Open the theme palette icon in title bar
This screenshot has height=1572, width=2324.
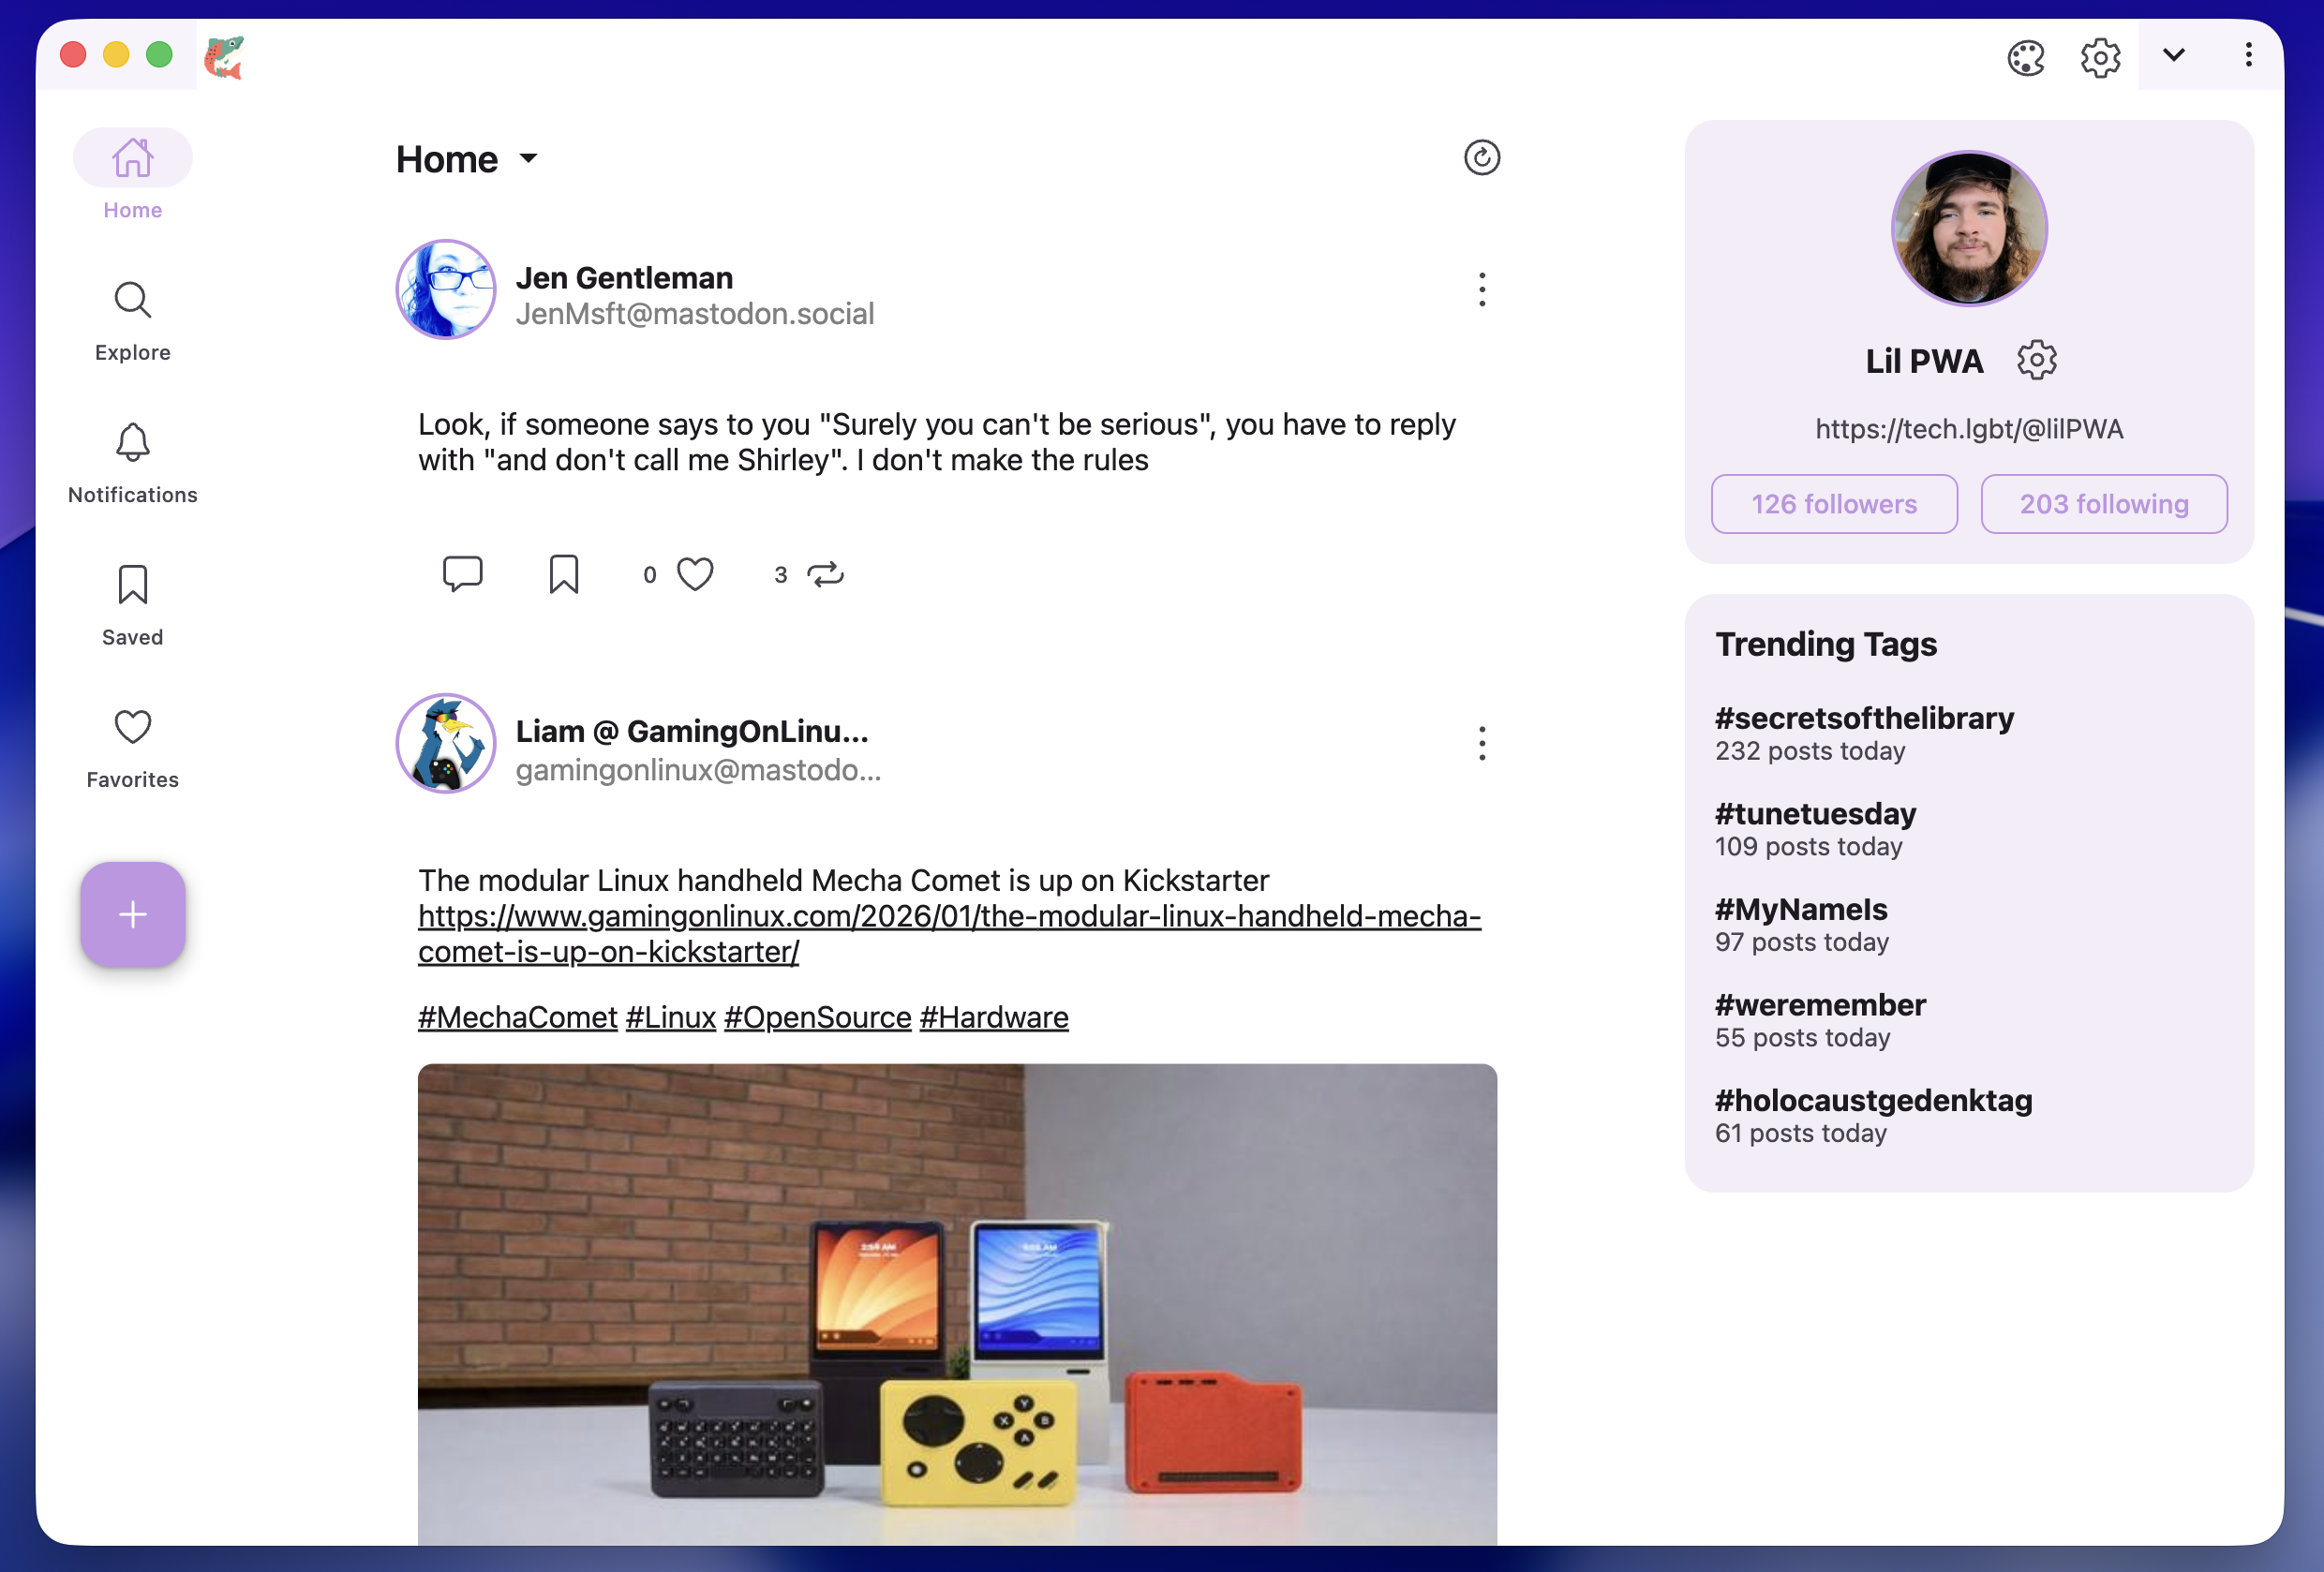[2025, 57]
